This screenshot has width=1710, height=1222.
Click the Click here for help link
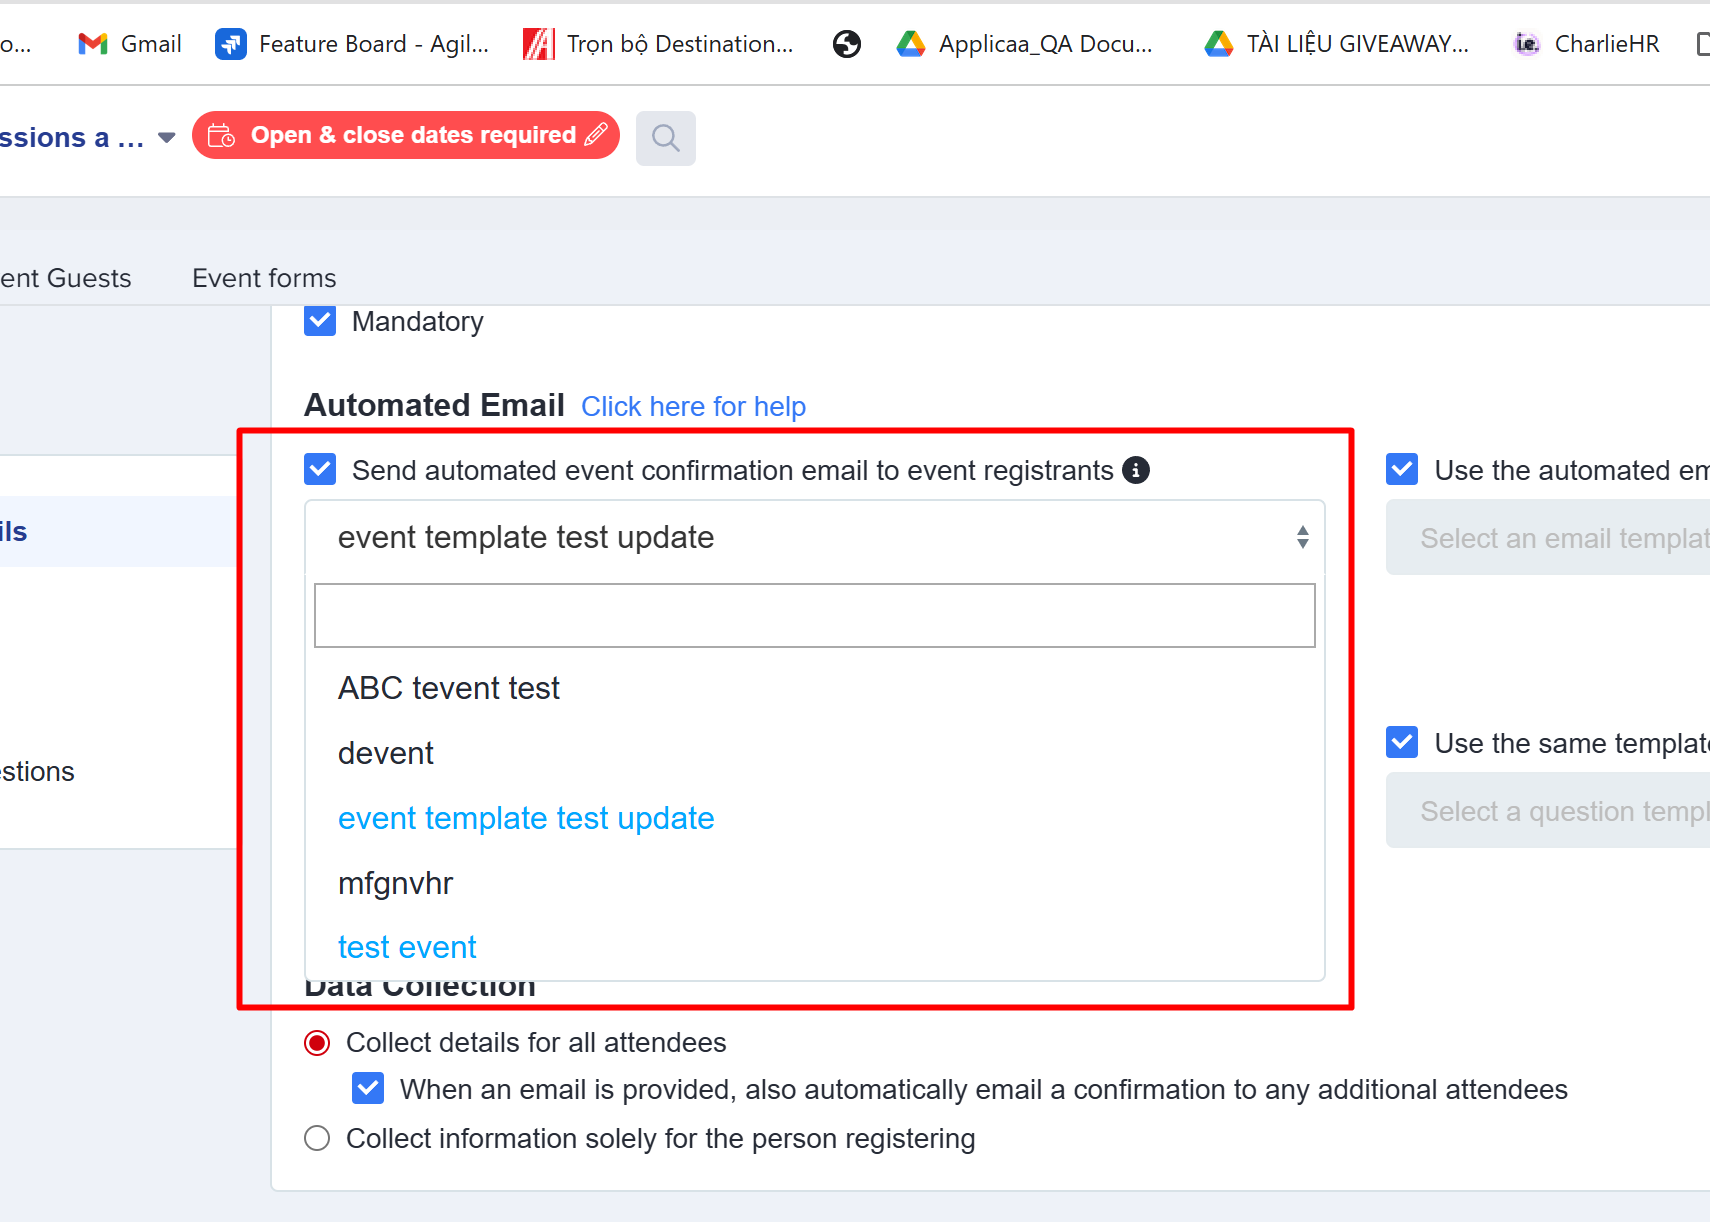point(693,406)
